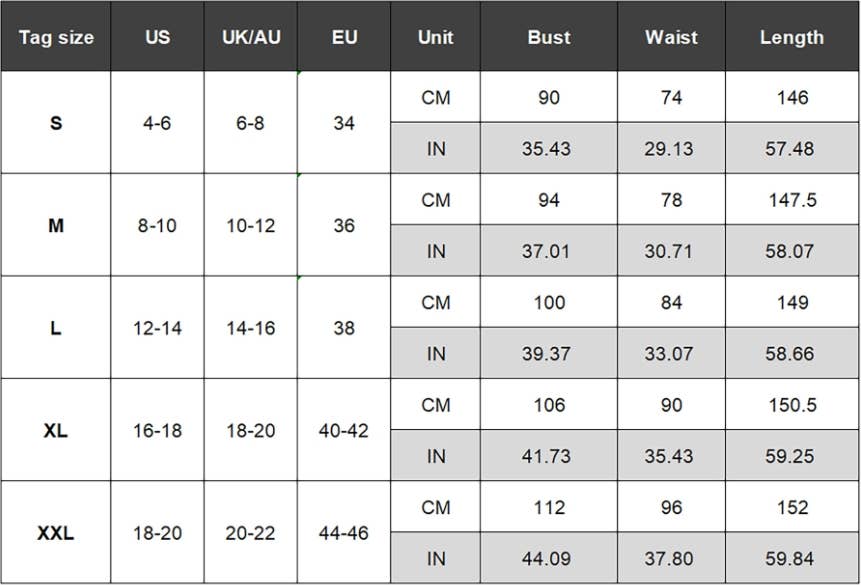
Task: Click EU size 44-46 cell
Action: click(344, 533)
